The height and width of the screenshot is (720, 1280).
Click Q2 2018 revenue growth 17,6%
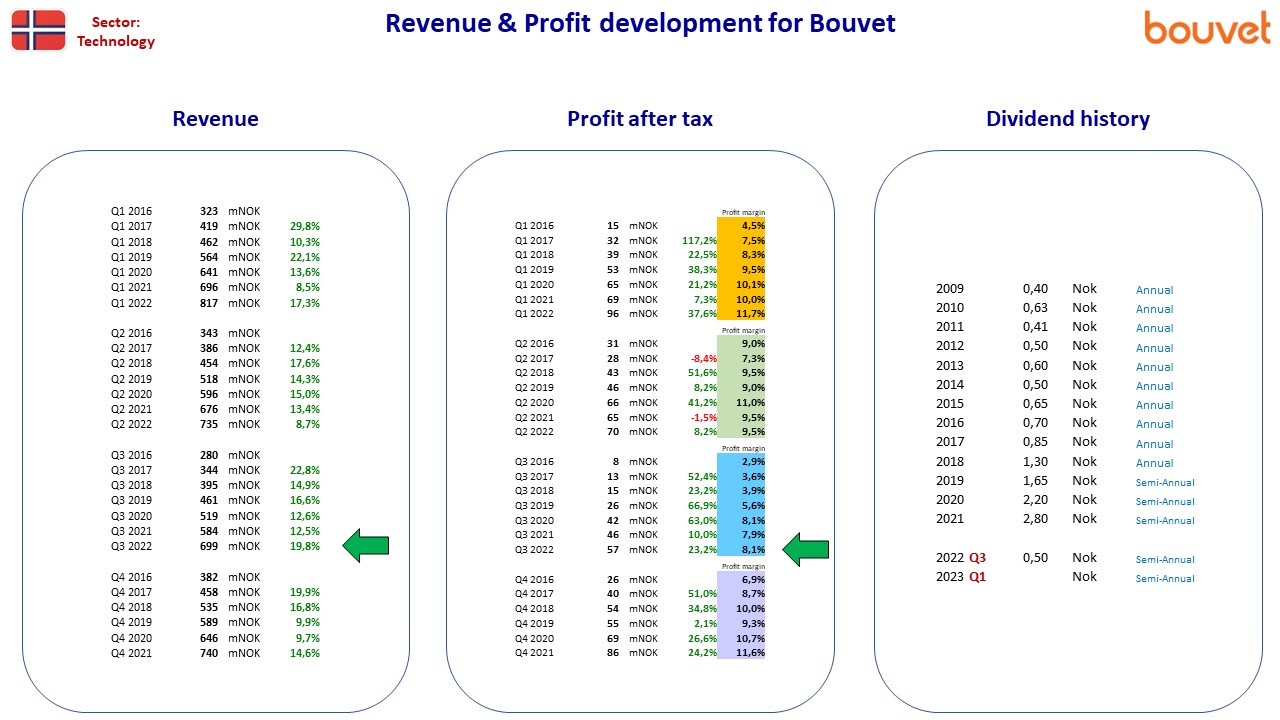[x=305, y=363]
